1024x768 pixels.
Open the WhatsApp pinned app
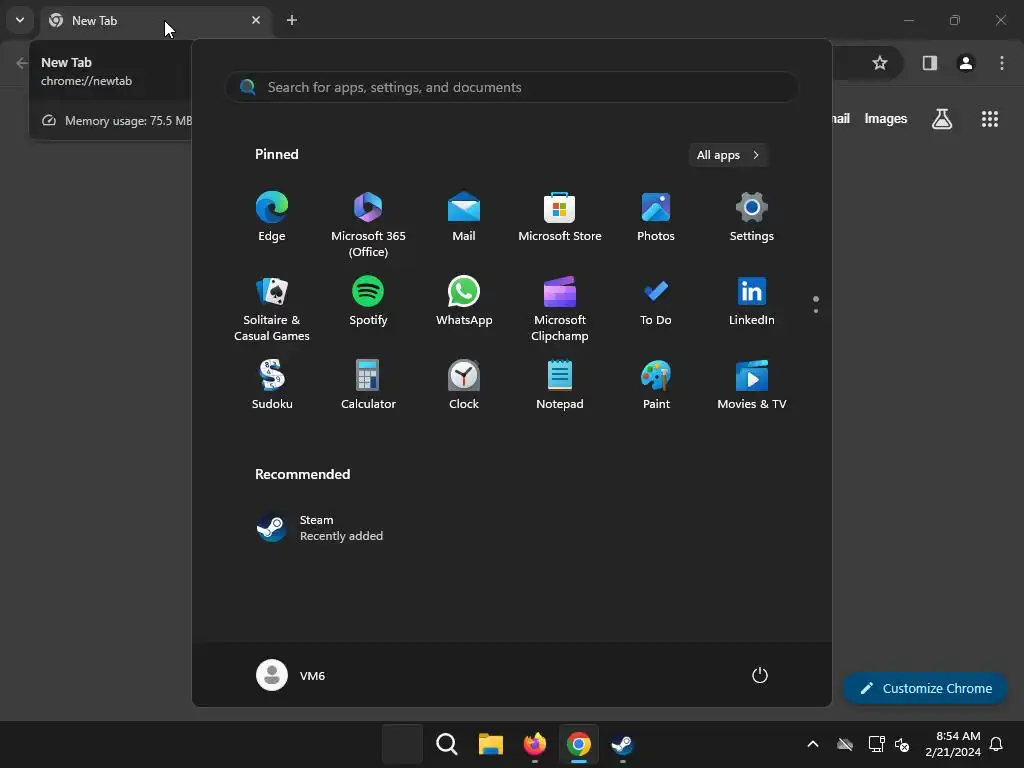click(x=464, y=300)
